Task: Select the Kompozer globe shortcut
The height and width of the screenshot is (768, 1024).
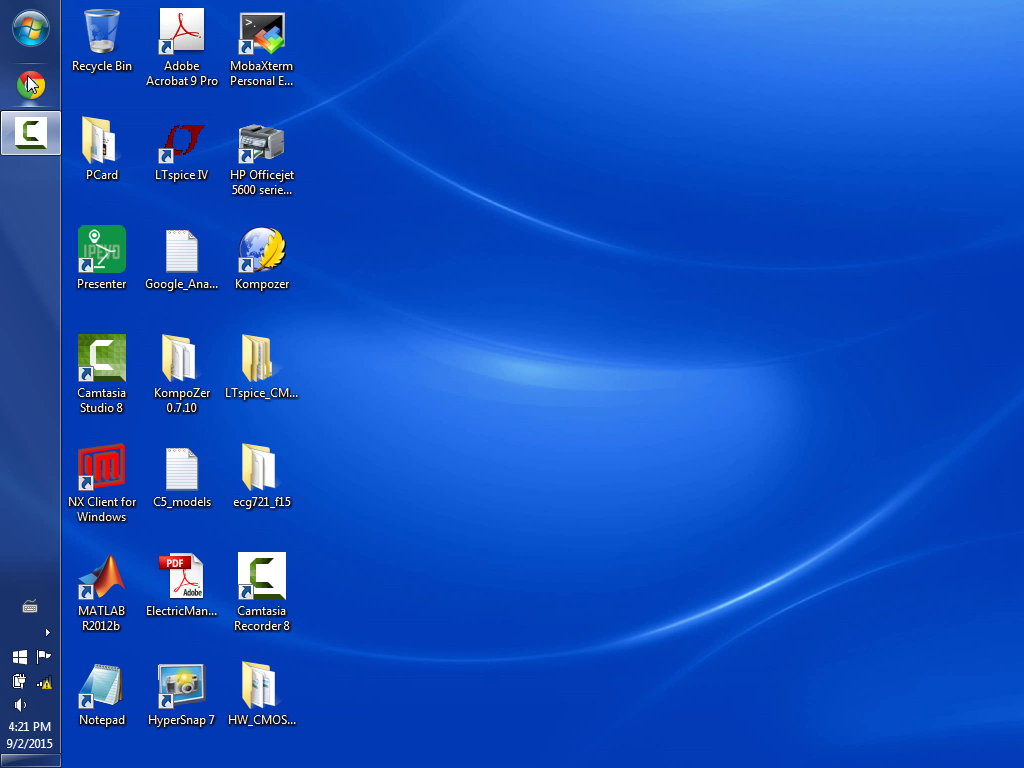Action: click(x=262, y=251)
